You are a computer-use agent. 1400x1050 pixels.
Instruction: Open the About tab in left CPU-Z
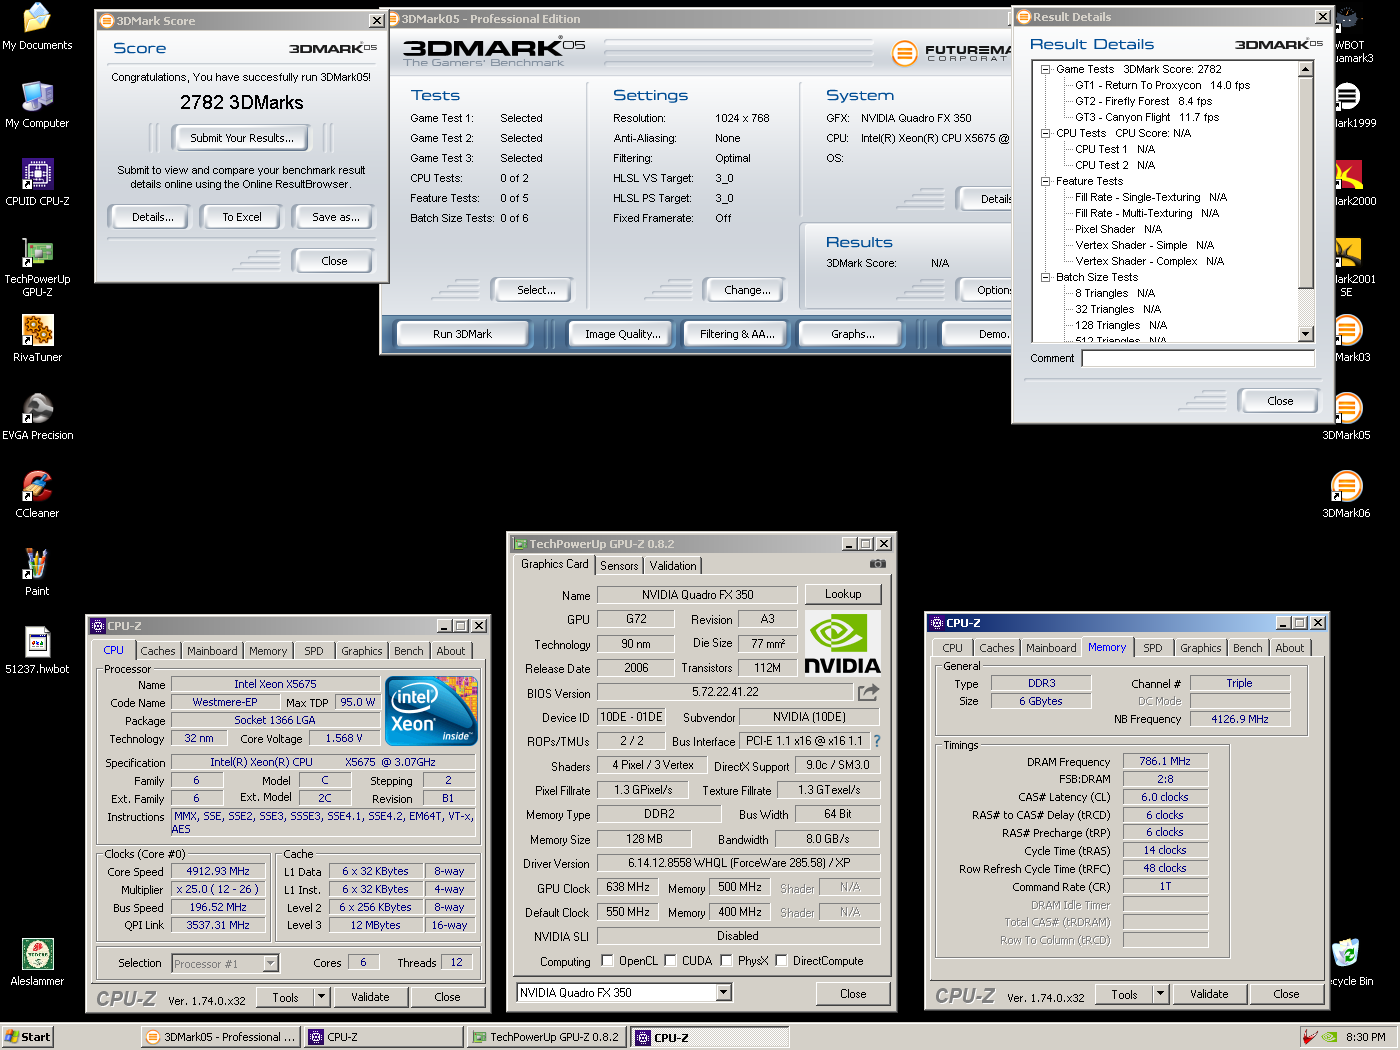pos(450,651)
